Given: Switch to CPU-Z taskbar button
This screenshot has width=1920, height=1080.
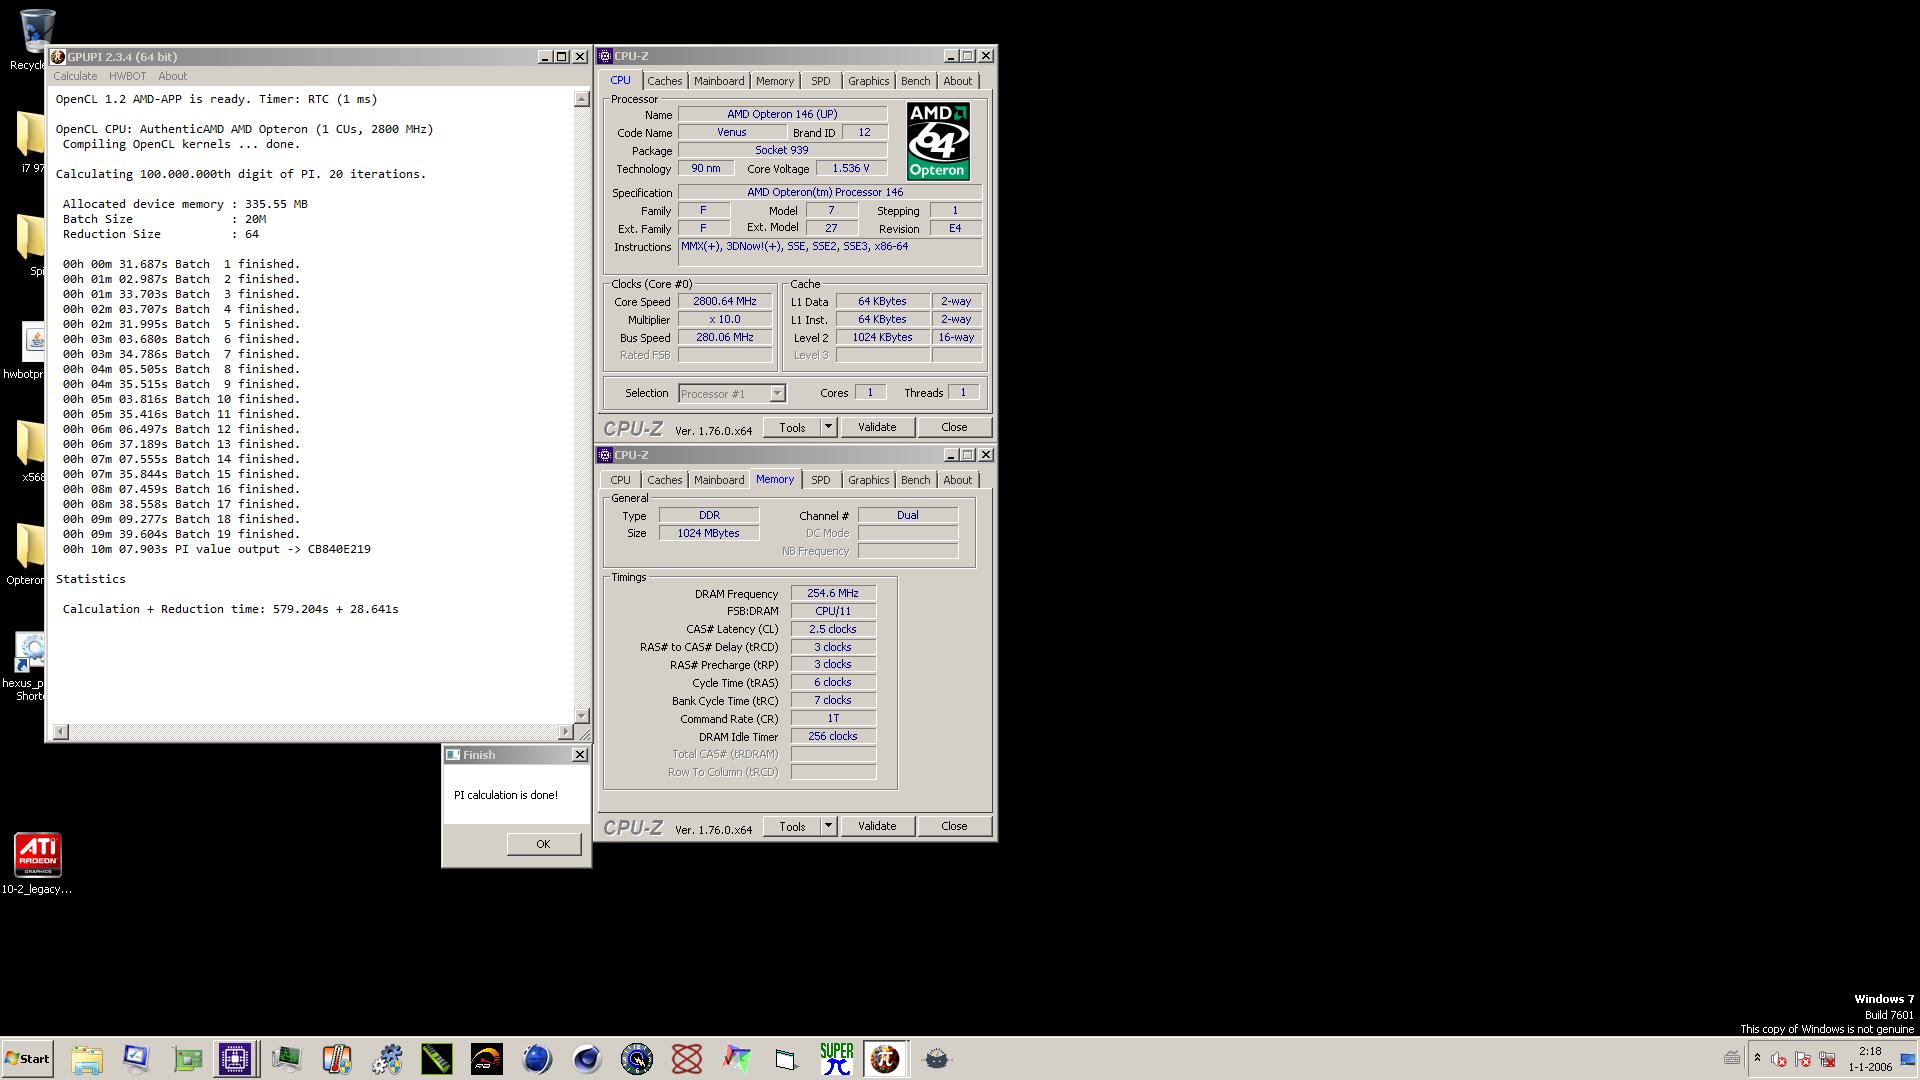Looking at the screenshot, I should [x=236, y=1059].
